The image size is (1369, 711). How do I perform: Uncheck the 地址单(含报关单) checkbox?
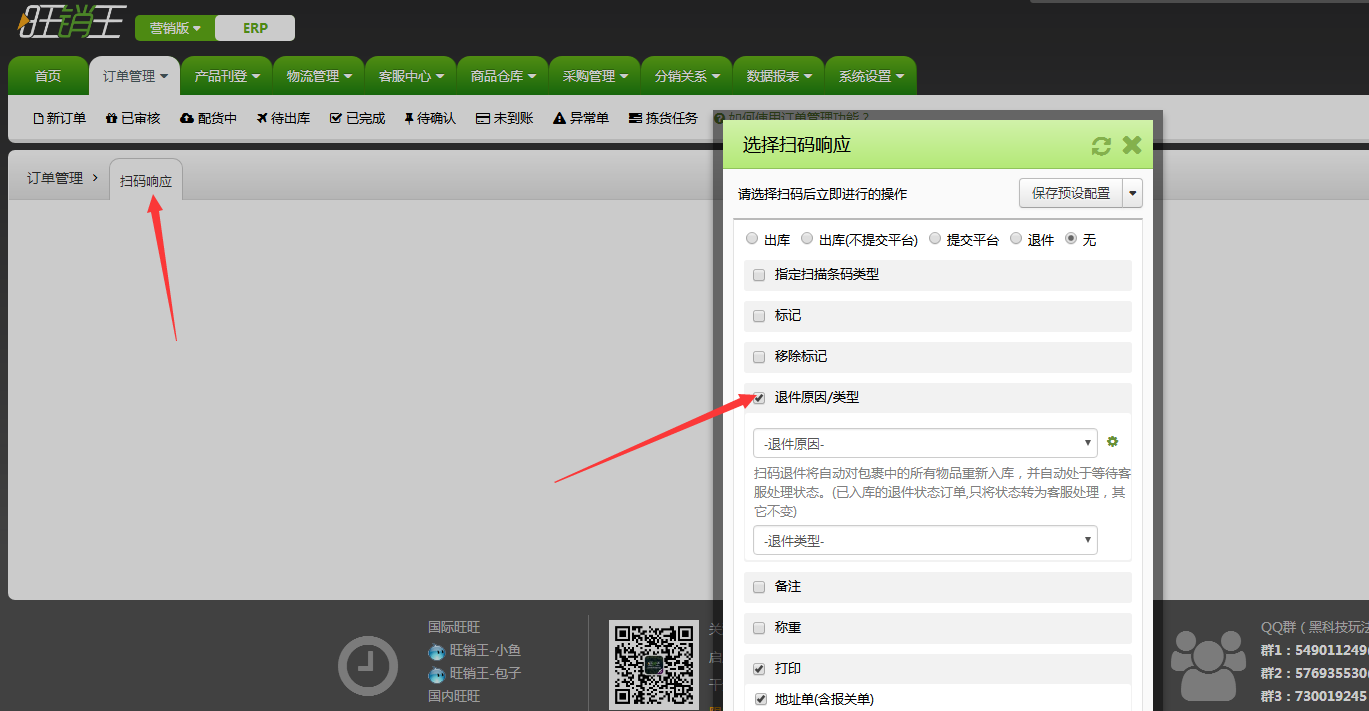coord(760,700)
